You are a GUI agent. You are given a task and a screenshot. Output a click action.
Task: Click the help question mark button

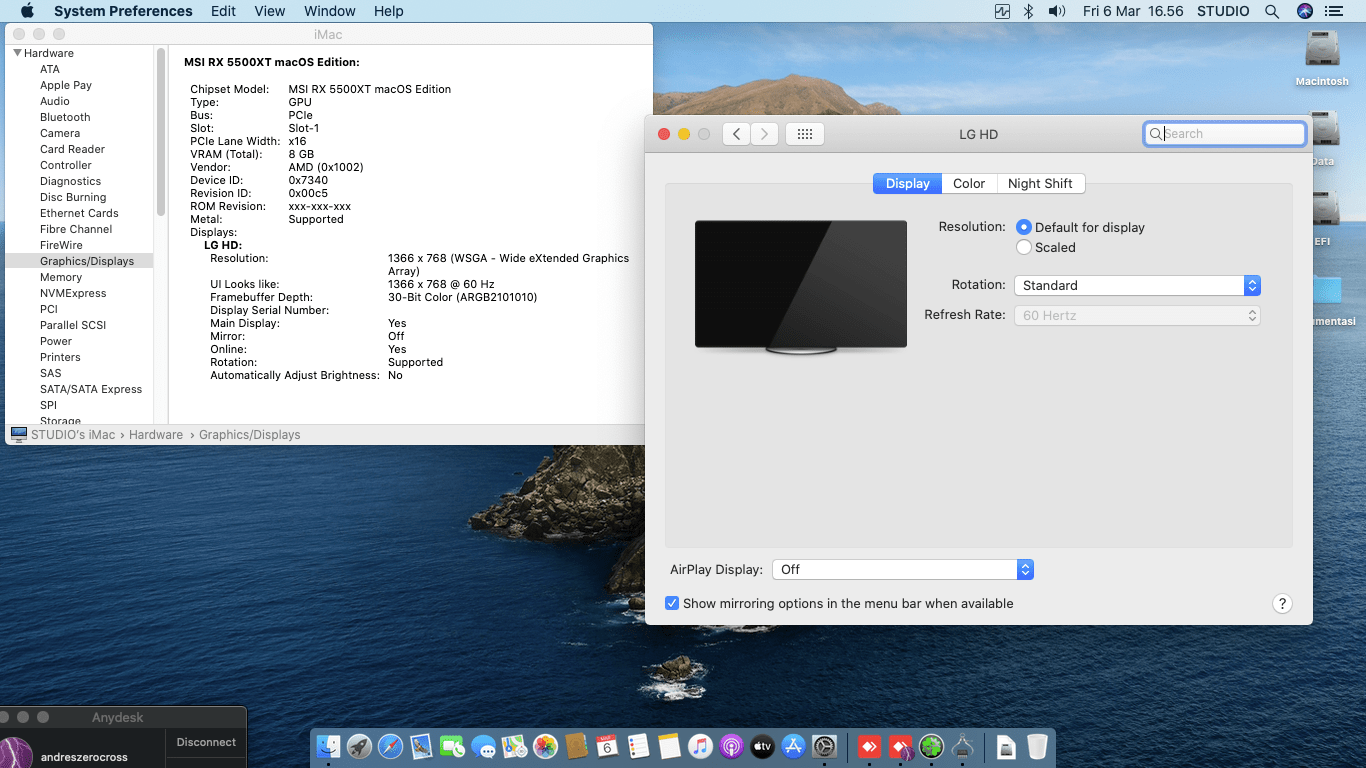(1282, 603)
